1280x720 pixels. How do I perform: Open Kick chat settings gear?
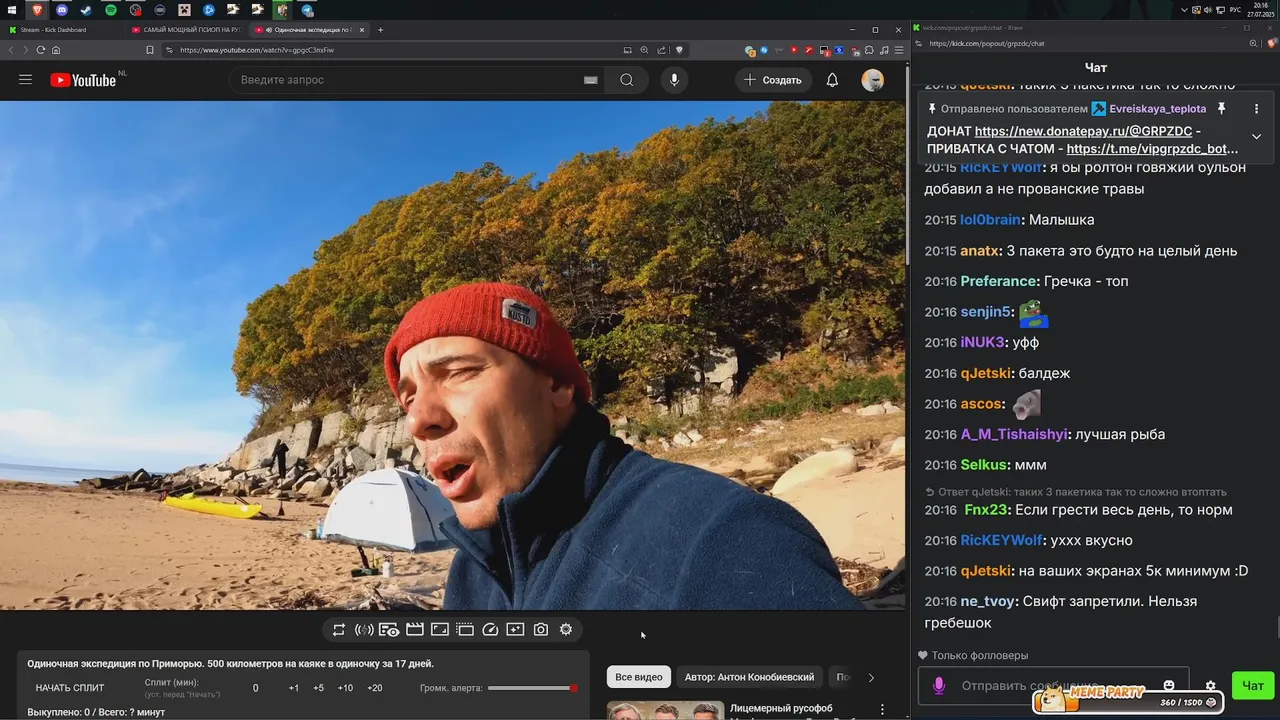1210,686
